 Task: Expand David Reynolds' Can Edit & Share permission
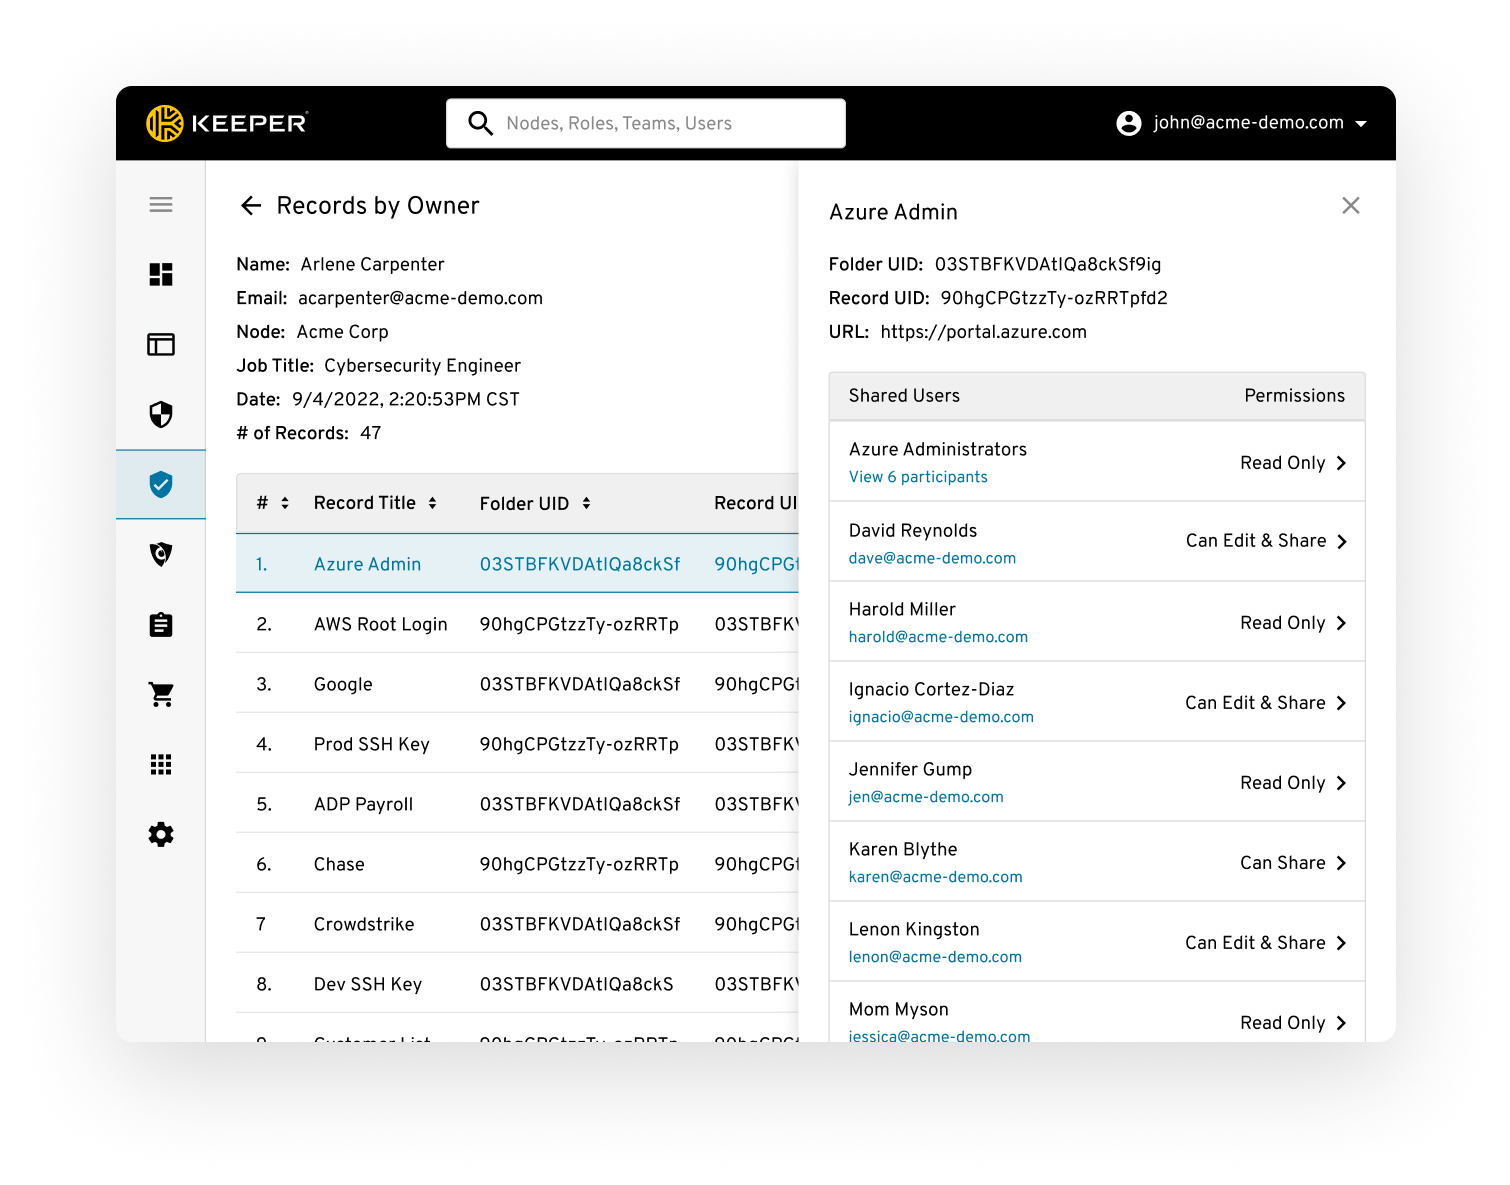click(x=1341, y=541)
